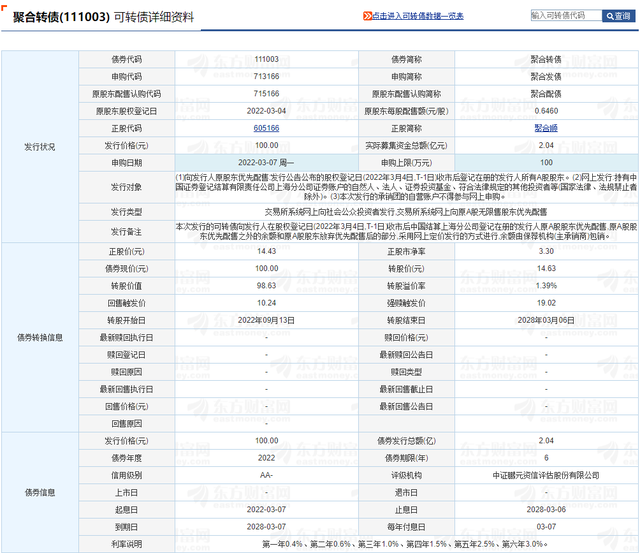
Task: Click the 最新赎回执行日 label
Action: [127, 337]
